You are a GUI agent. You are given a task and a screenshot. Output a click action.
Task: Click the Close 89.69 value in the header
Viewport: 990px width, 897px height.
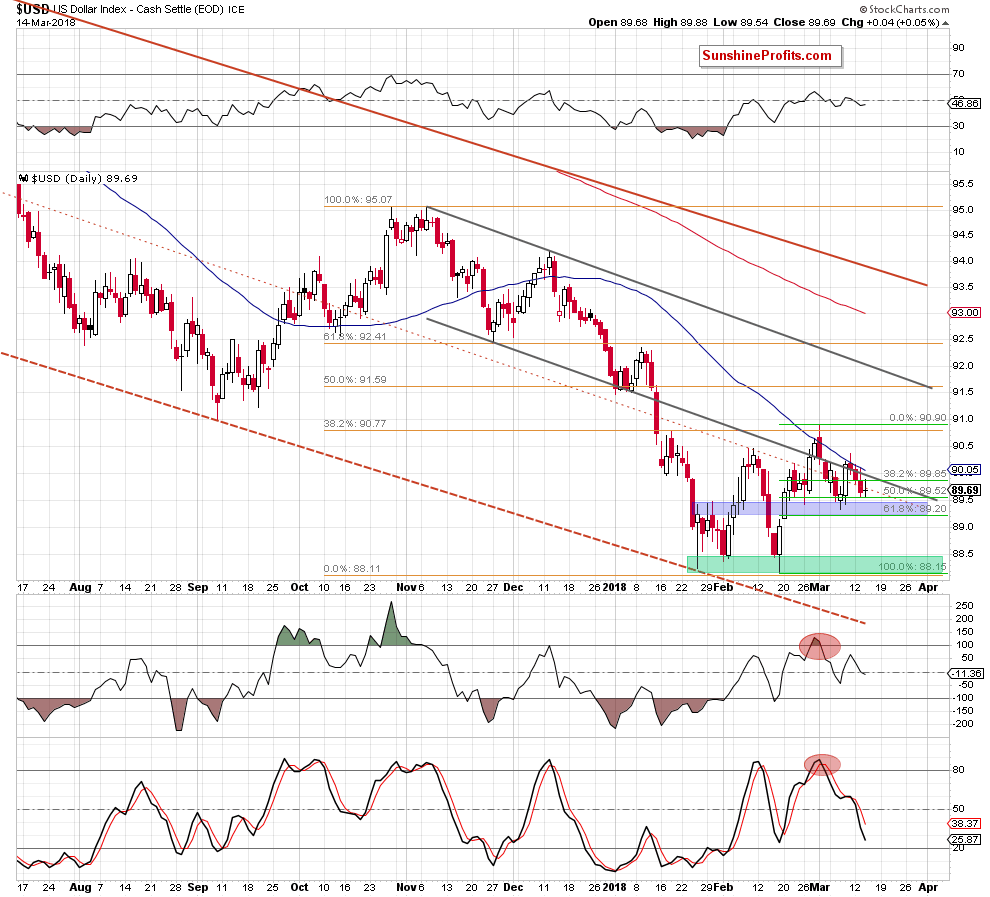804,23
